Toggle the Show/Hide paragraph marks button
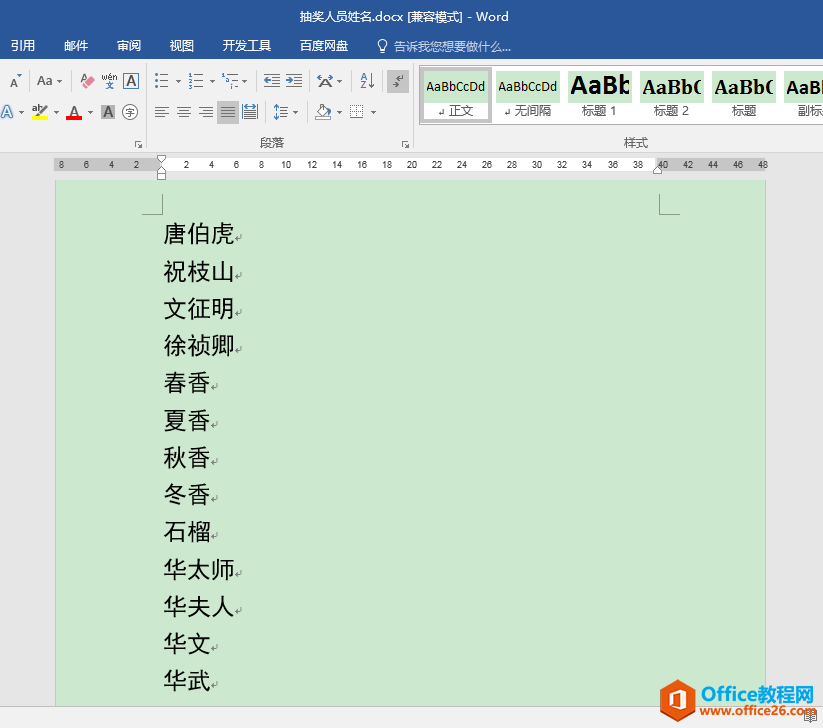The width and height of the screenshot is (823, 728). tap(398, 81)
